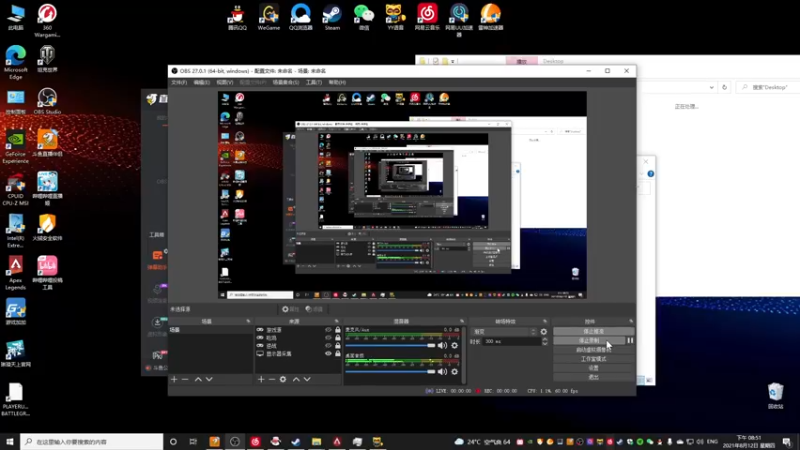The width and height of the screenshot is (800, 450).
Task: Open OBS Studio desktop shortcut
Action: 47,101
